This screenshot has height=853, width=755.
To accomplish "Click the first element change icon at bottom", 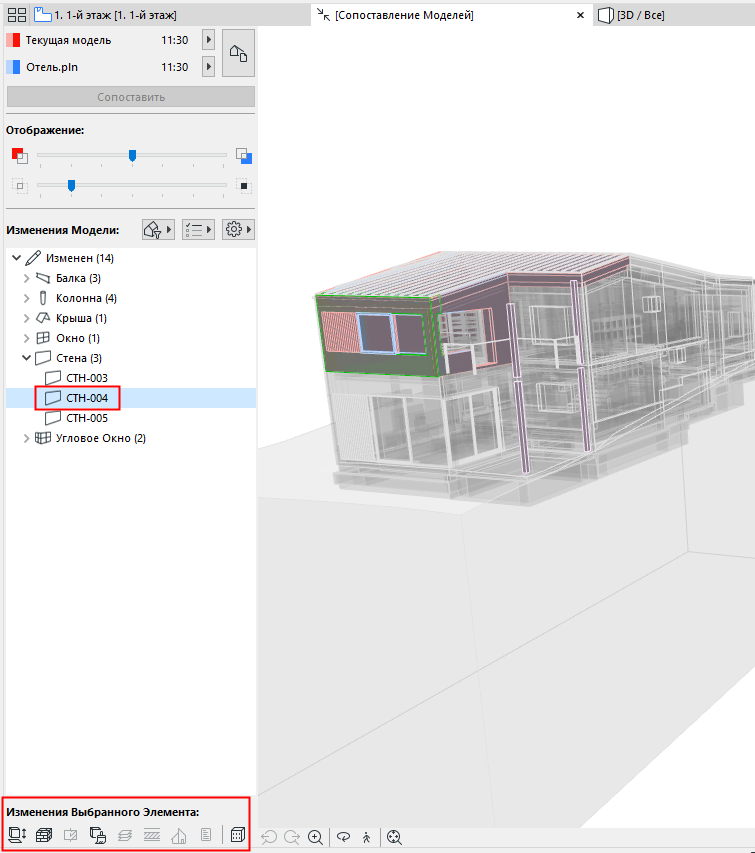I will 17,835.
